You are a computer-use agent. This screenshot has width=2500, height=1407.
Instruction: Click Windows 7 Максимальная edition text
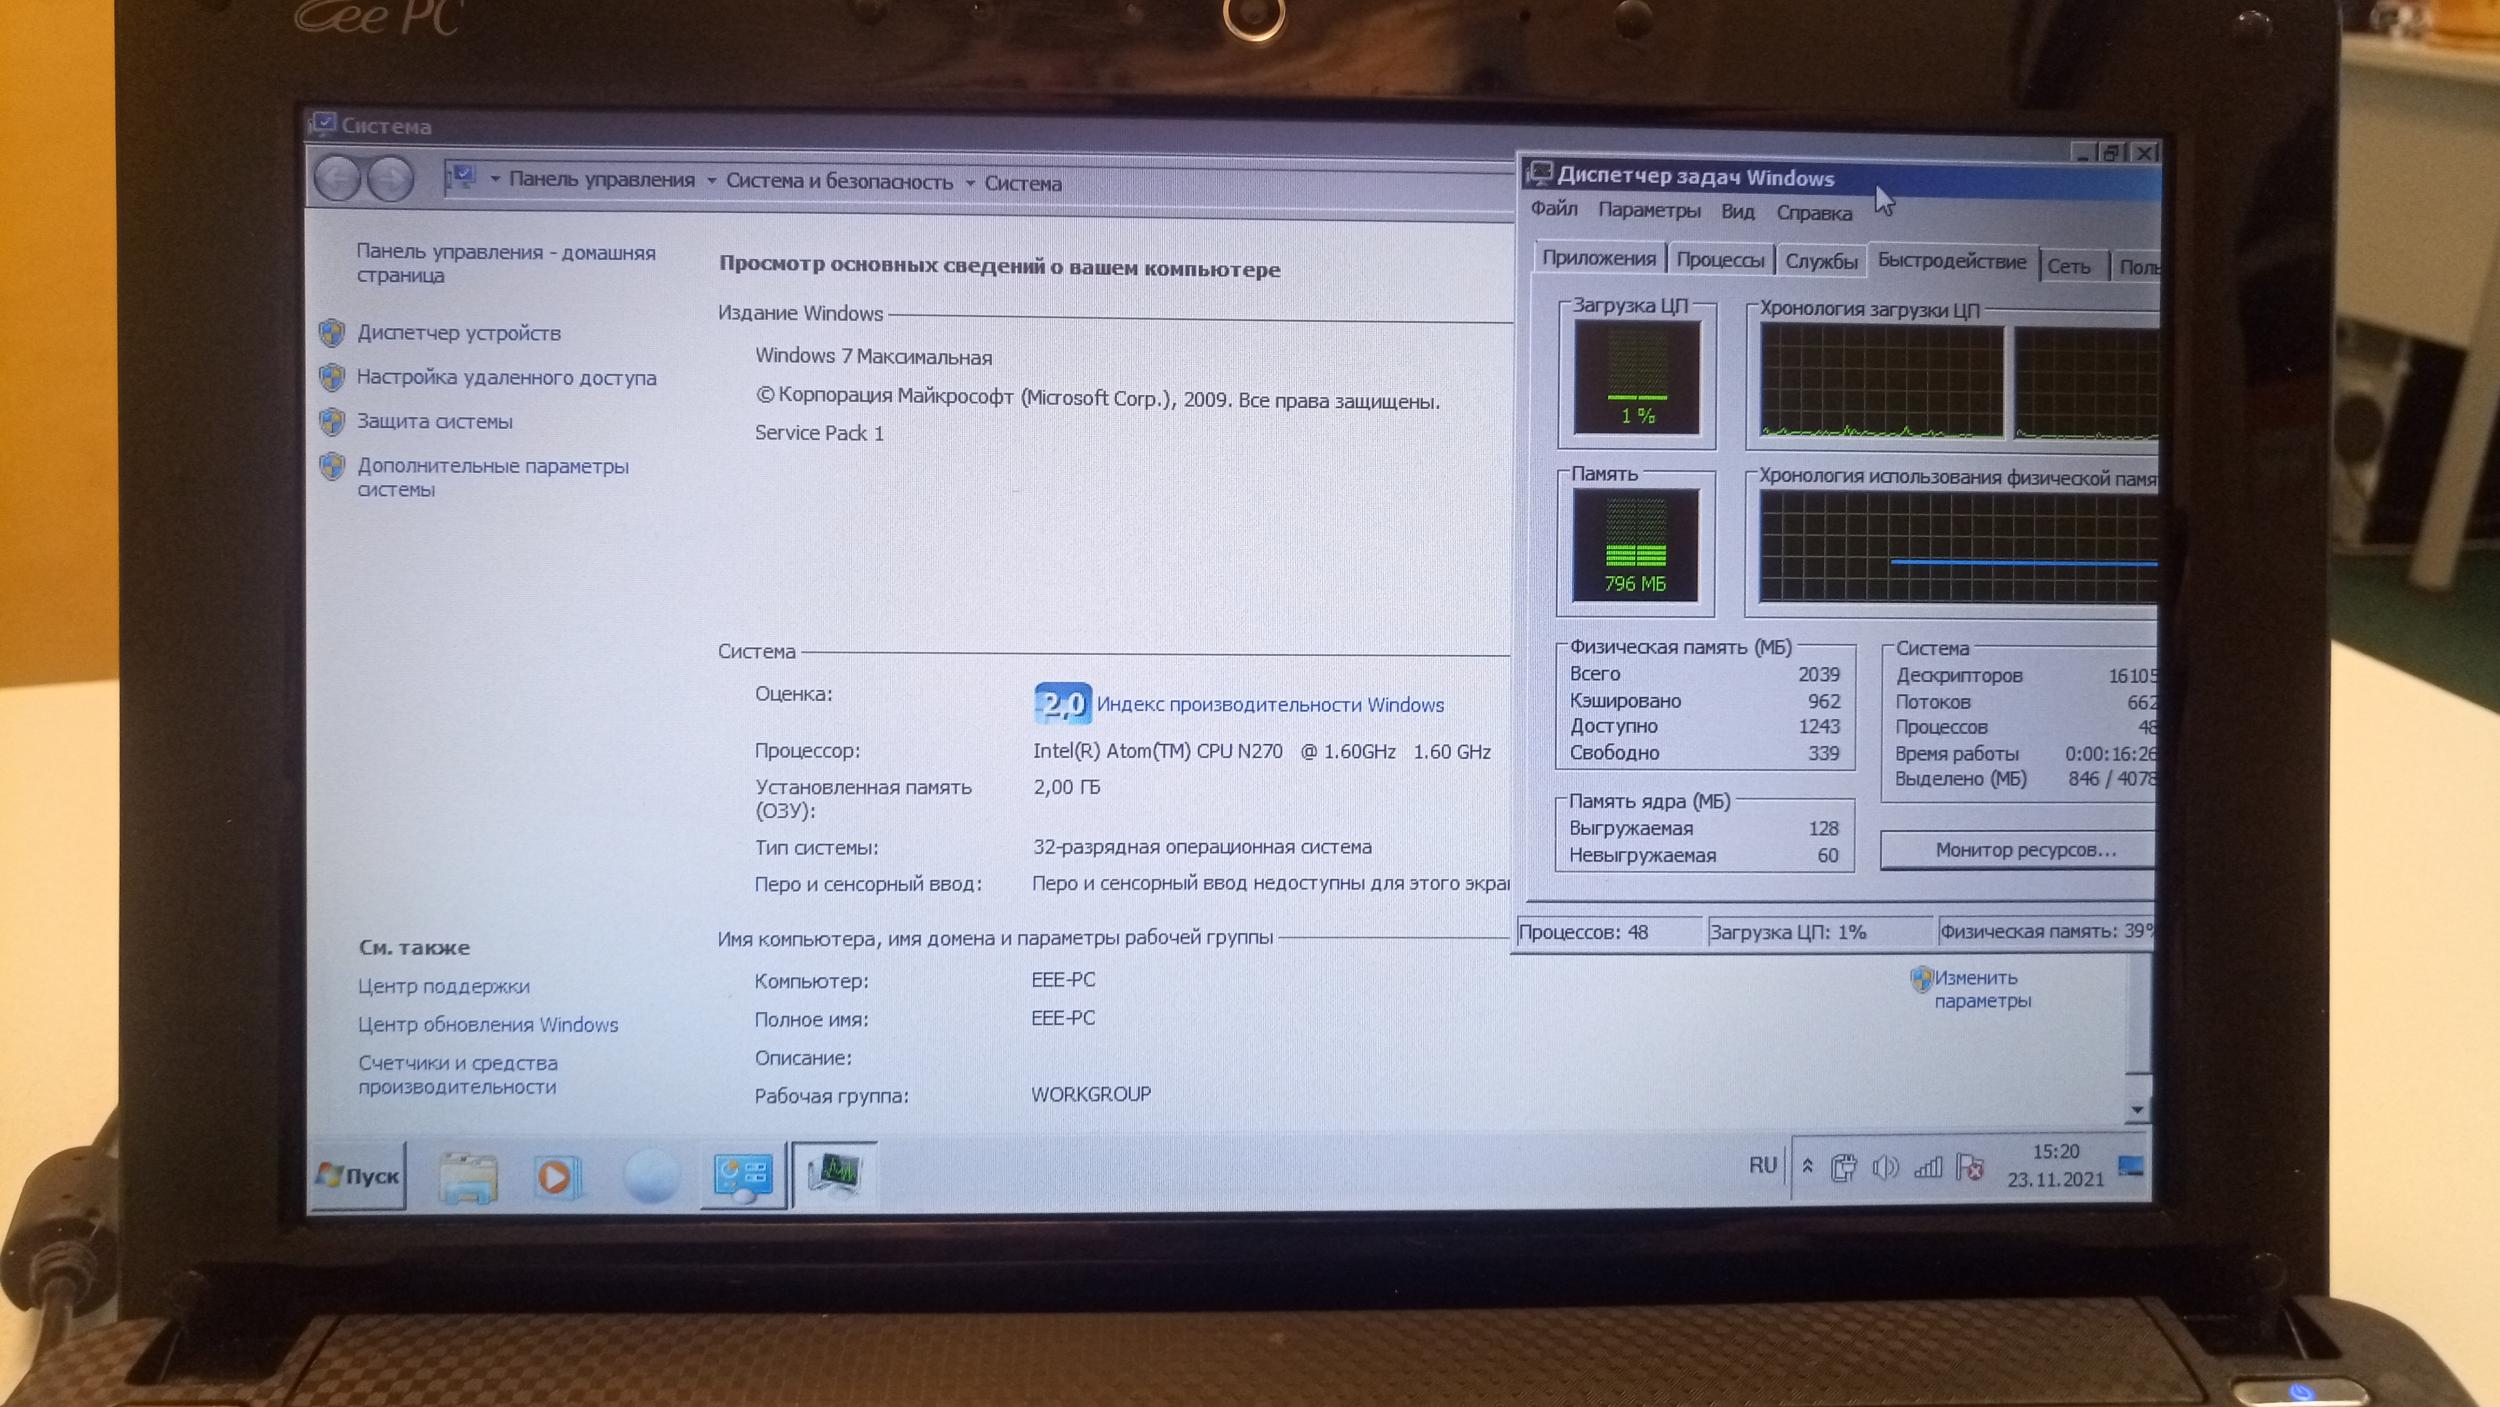(x=873, y=357)
